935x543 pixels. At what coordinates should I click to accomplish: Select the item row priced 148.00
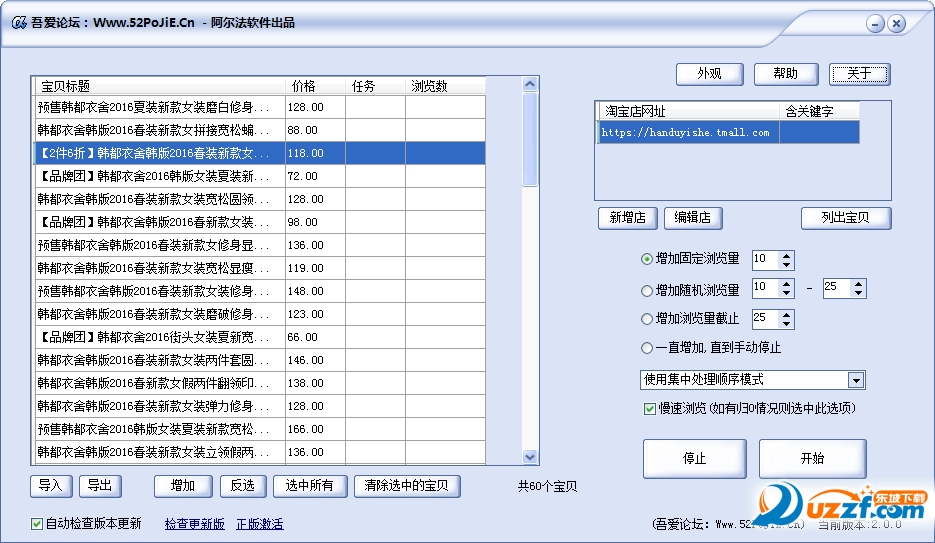(261, 291)
